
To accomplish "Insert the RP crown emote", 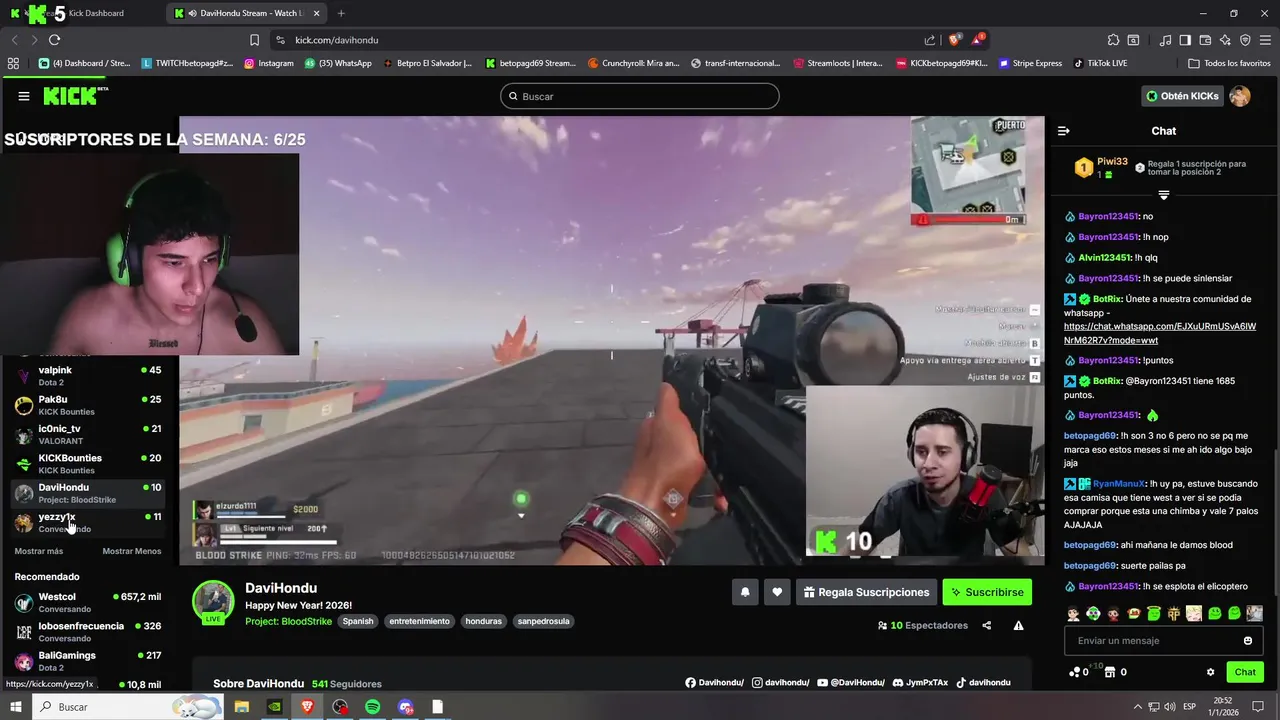I will (x=1174, y=614).
